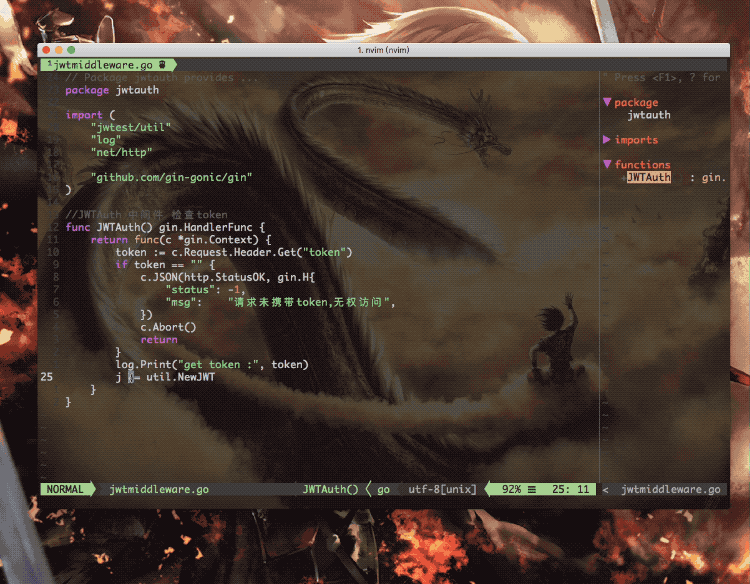
Task: Click the log.Print("get token :", token) line
Action: tap(212, 364)
